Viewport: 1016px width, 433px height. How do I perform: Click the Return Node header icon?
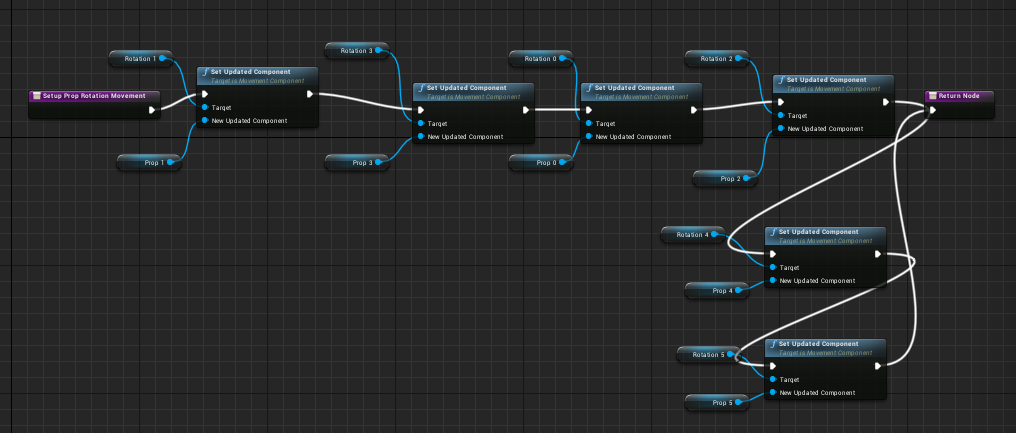tap(932, 96)
